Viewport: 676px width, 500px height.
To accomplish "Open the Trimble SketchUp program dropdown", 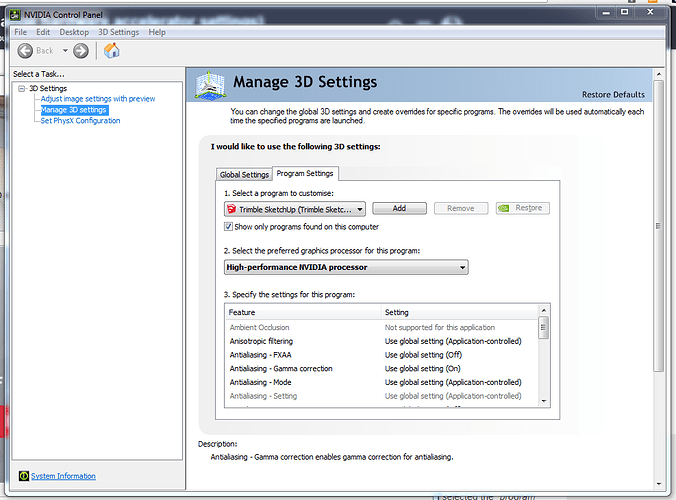I will click(x=295, y=209).
